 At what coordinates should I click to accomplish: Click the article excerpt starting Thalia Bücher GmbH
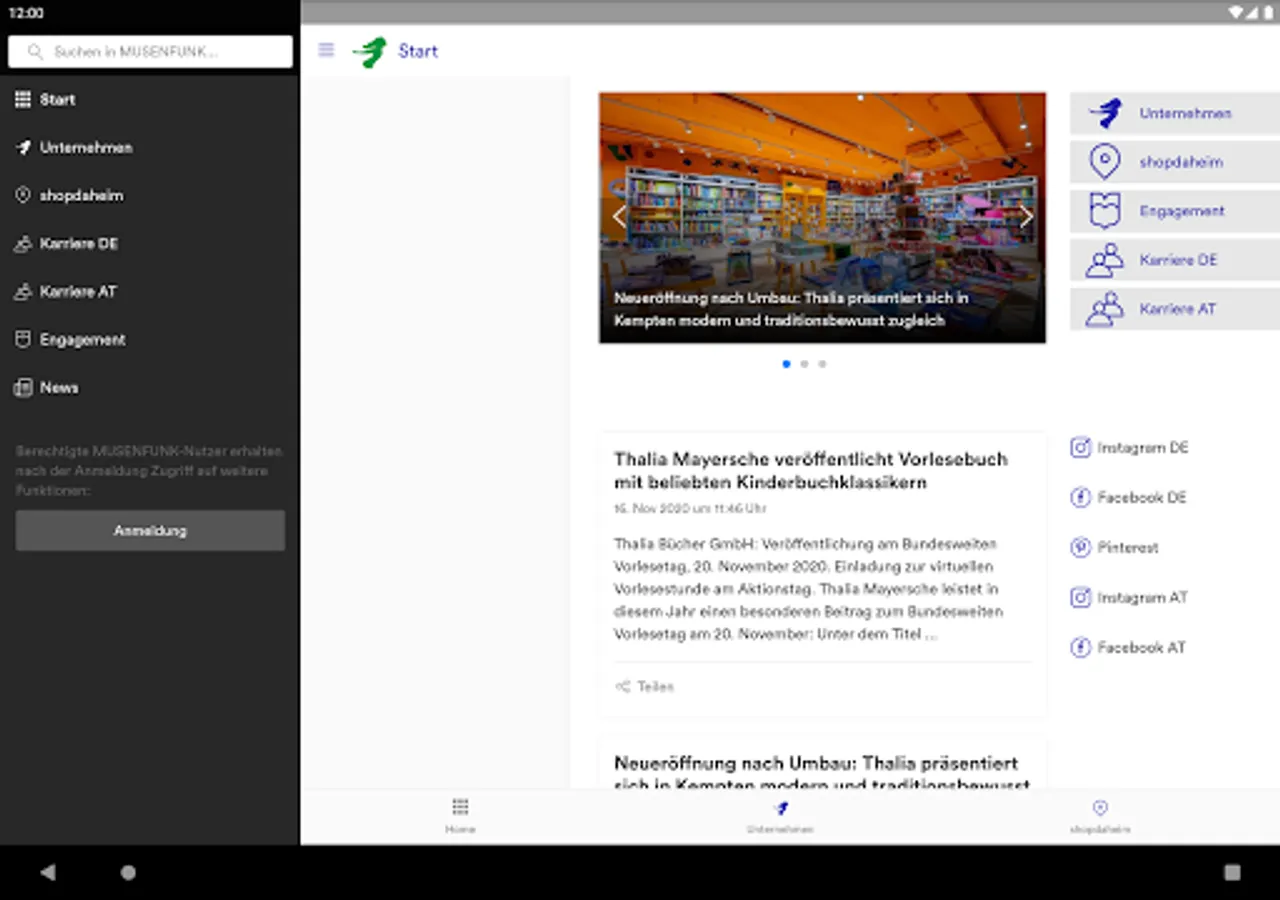click(808, 589)
